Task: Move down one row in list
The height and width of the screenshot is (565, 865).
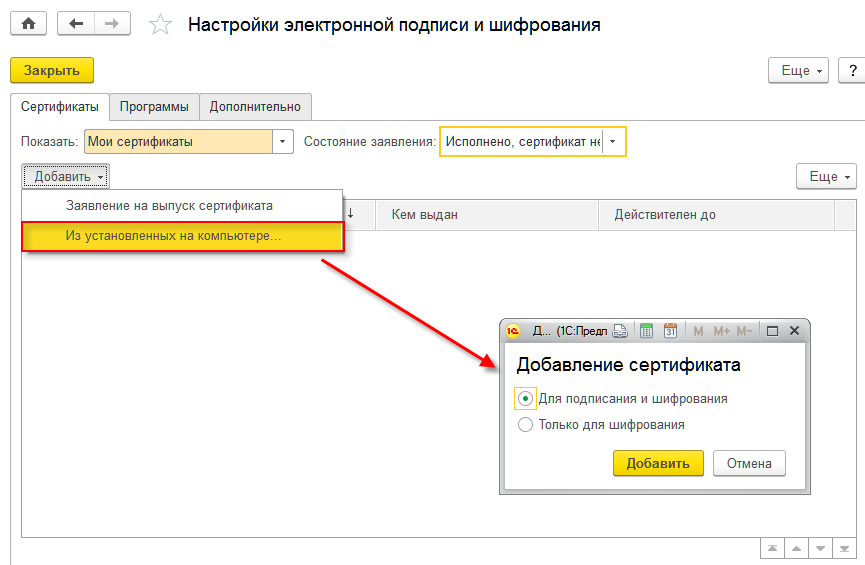Action: [820, 548]
